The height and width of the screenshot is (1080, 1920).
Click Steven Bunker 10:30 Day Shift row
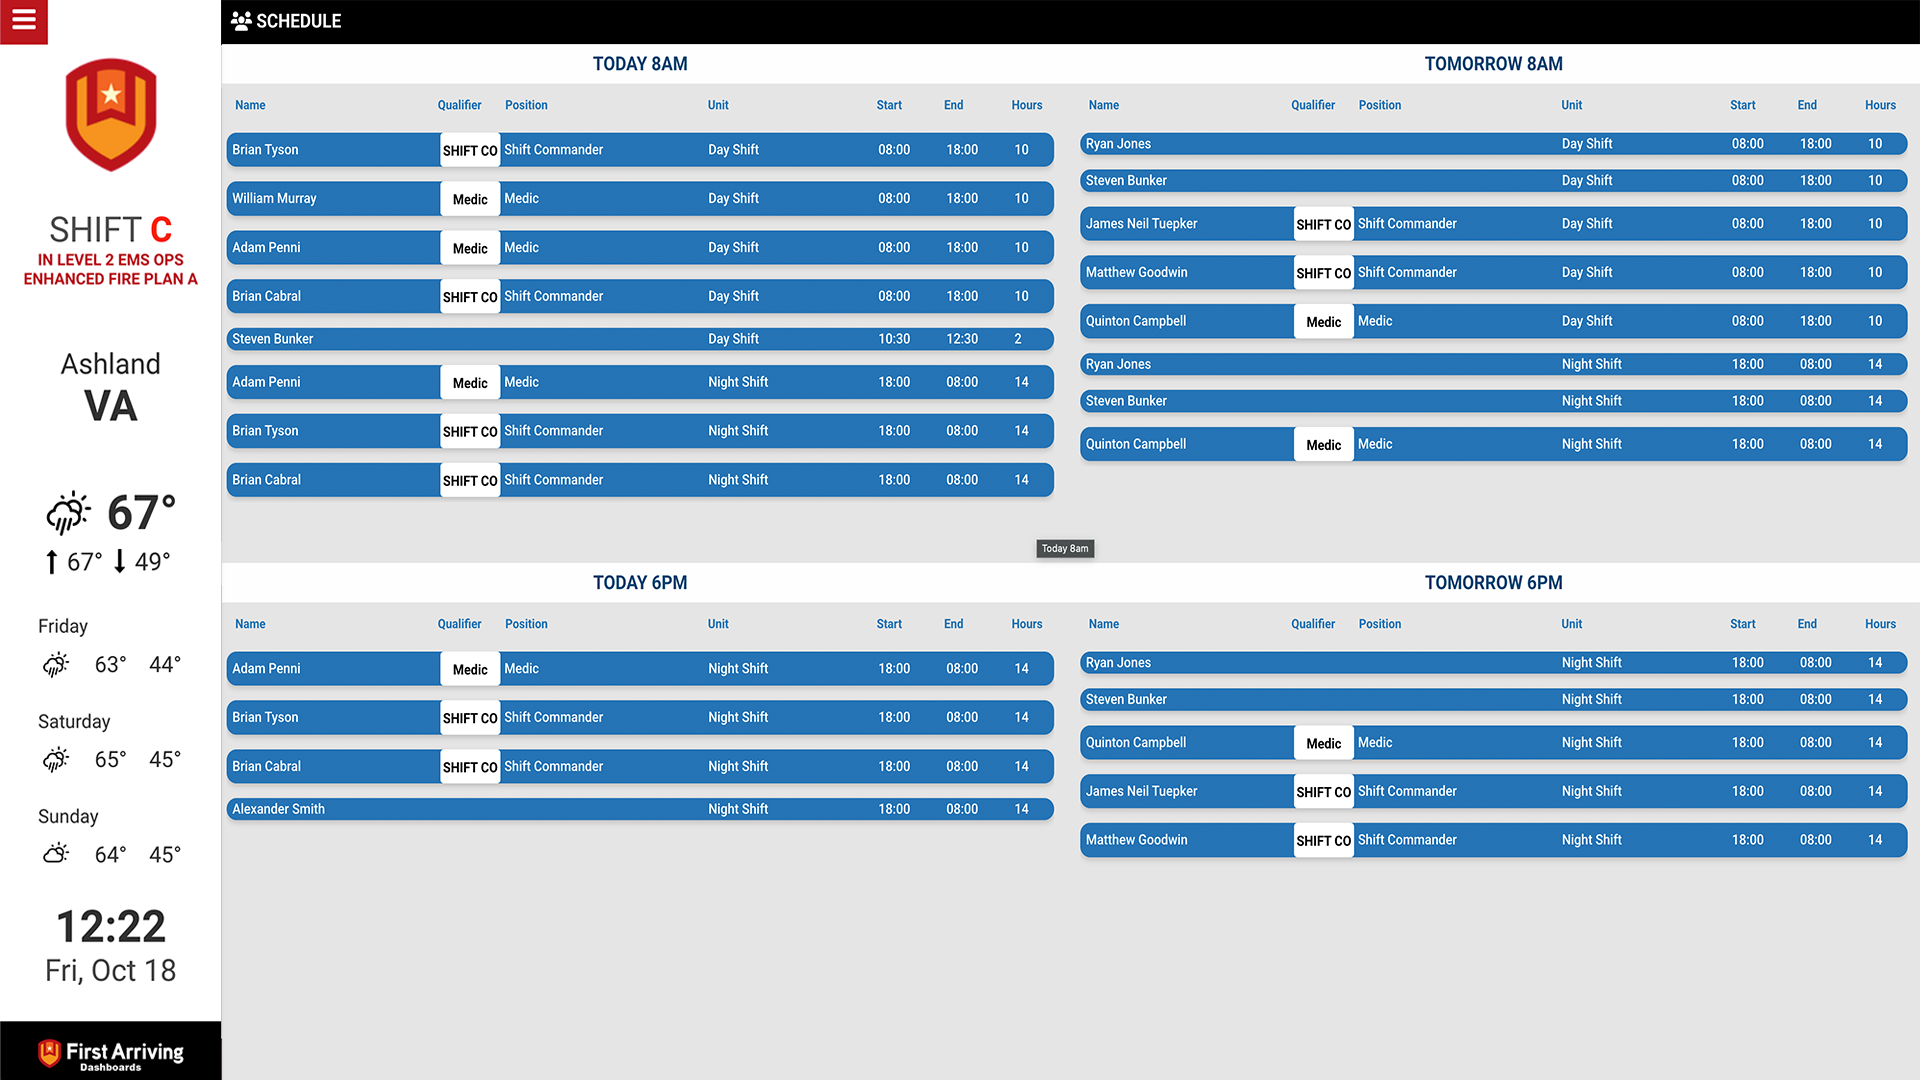[640, 339]
